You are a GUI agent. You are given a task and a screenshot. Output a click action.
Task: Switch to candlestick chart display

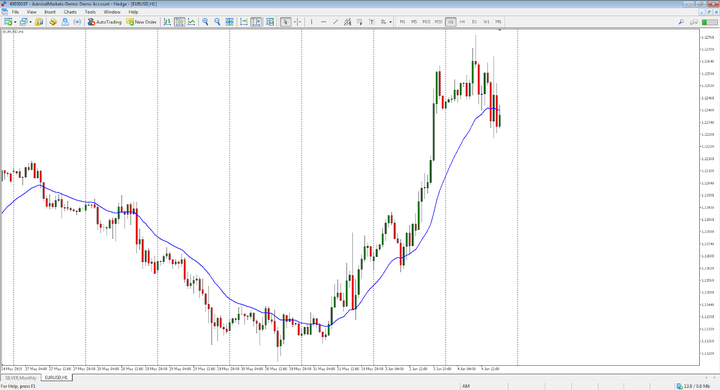[x=180, y=22]
